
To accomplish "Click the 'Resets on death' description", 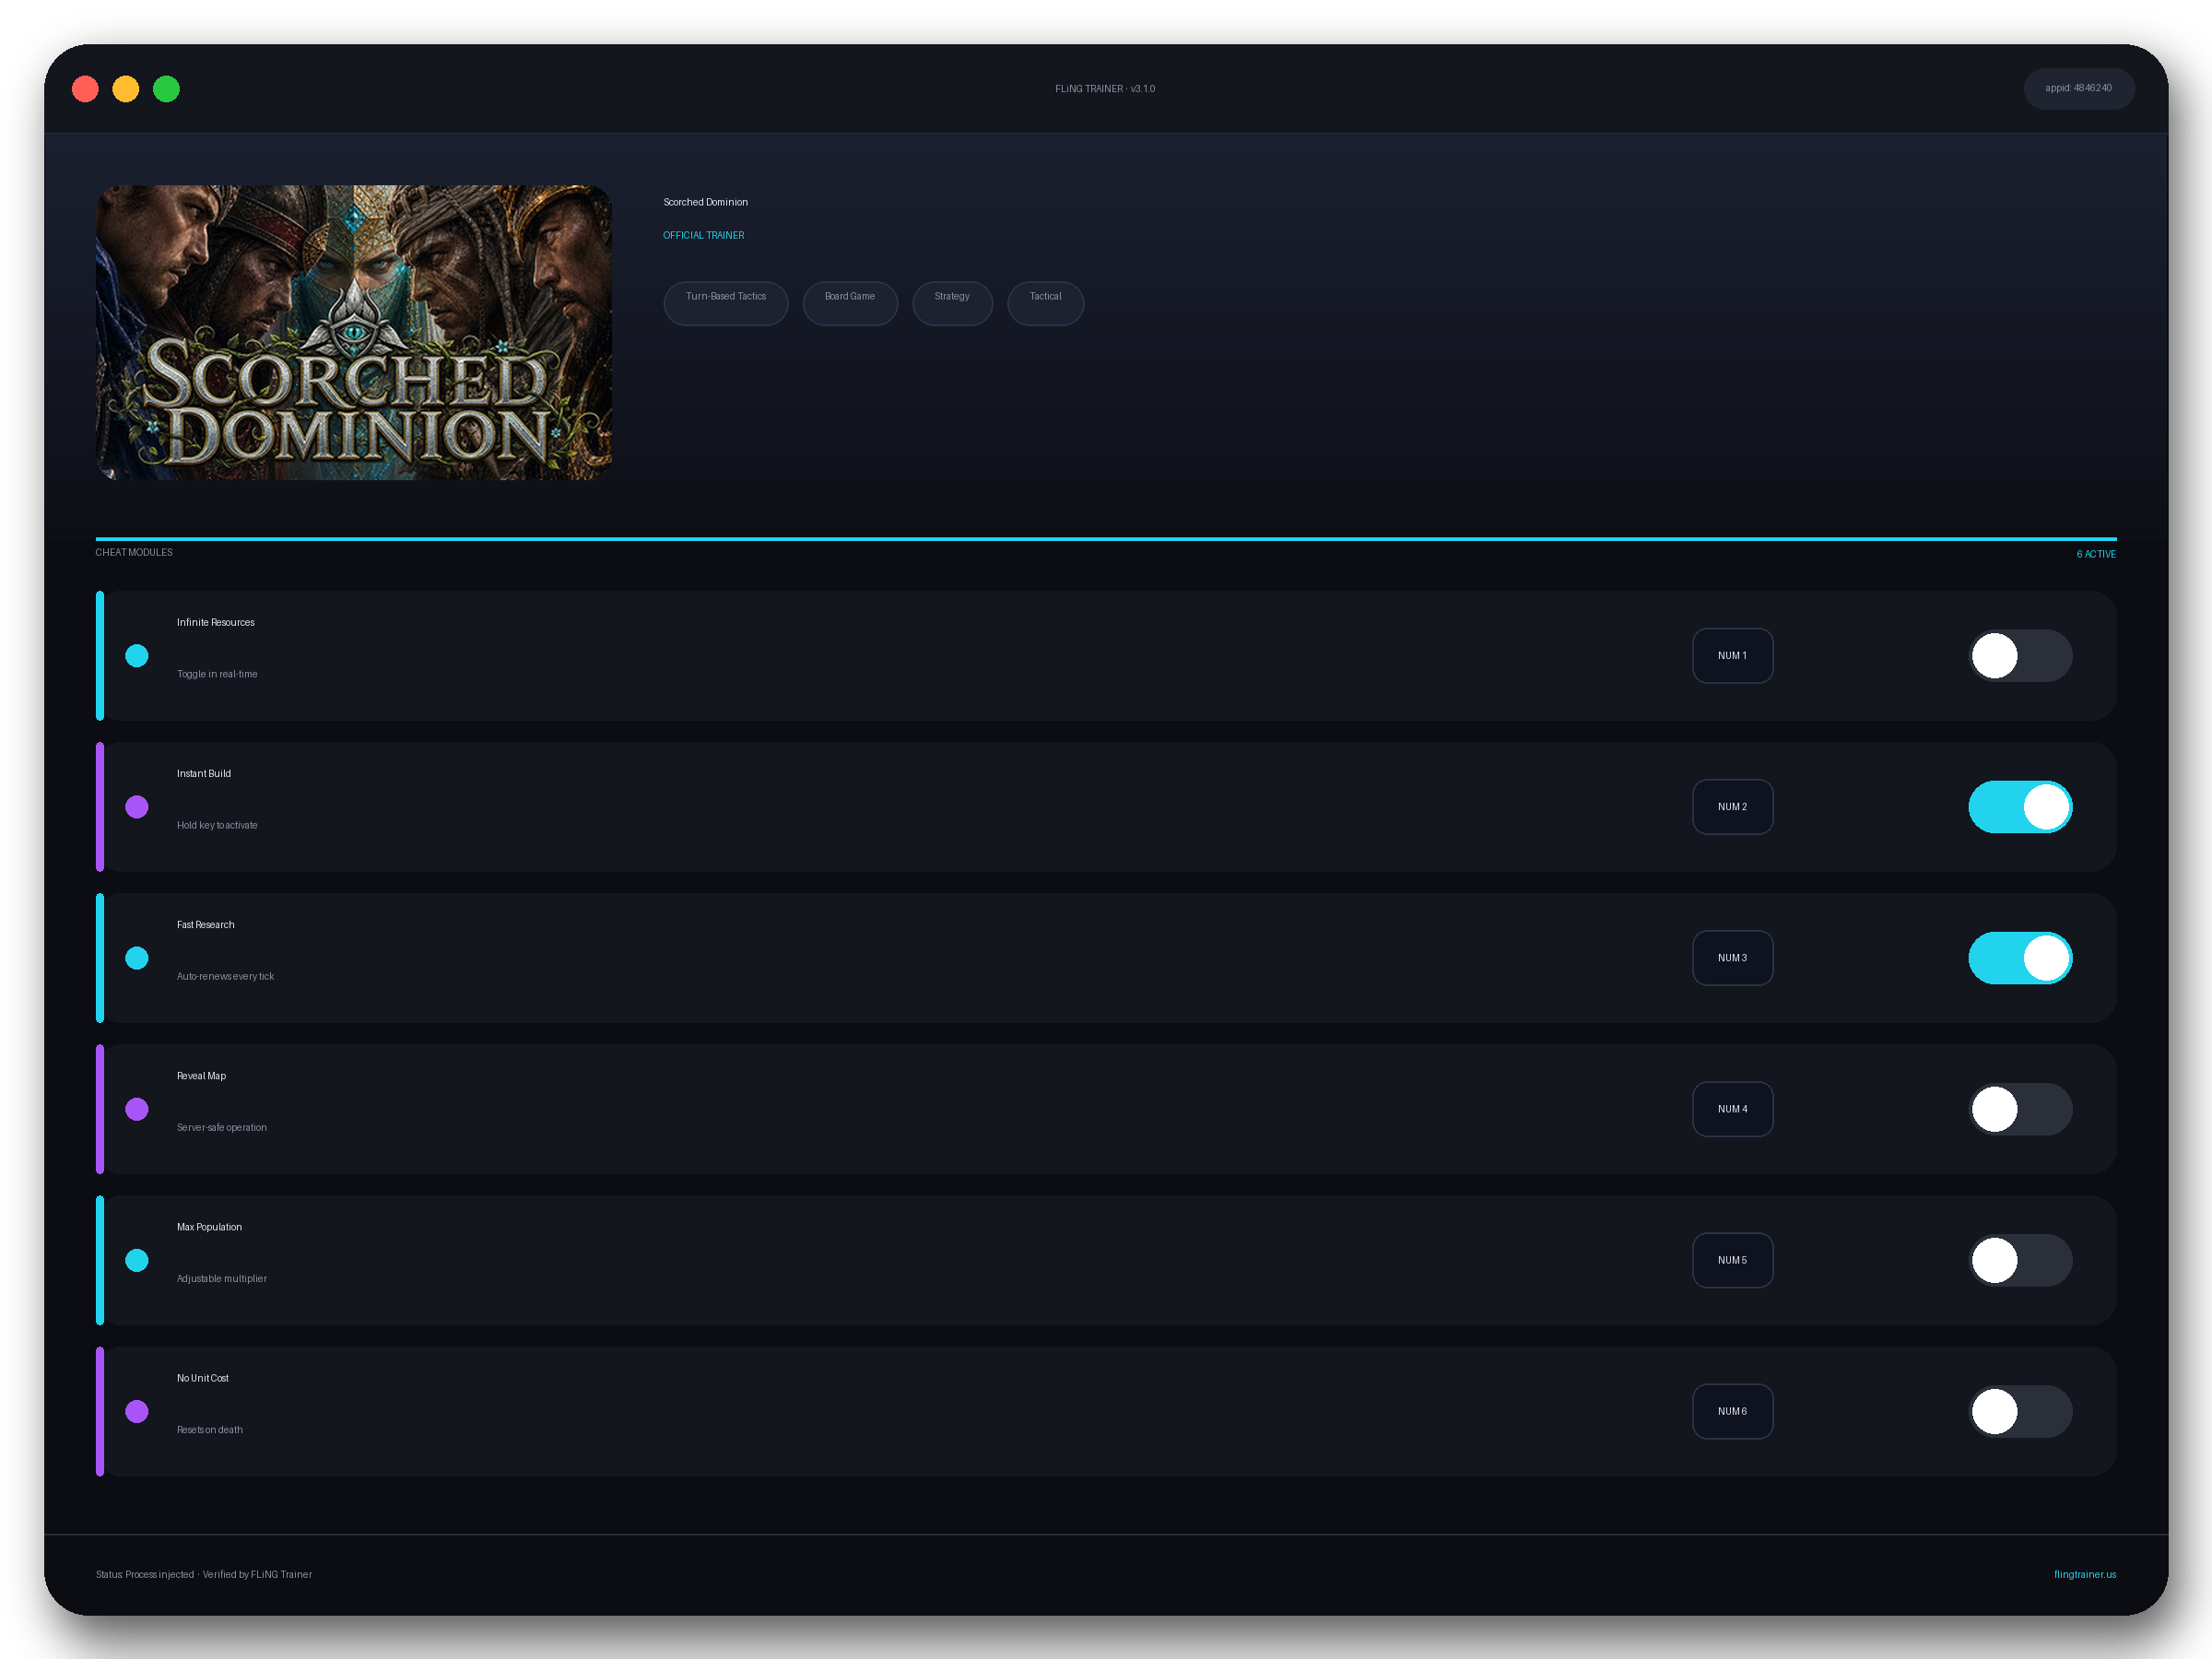I will coord(210,1430).
